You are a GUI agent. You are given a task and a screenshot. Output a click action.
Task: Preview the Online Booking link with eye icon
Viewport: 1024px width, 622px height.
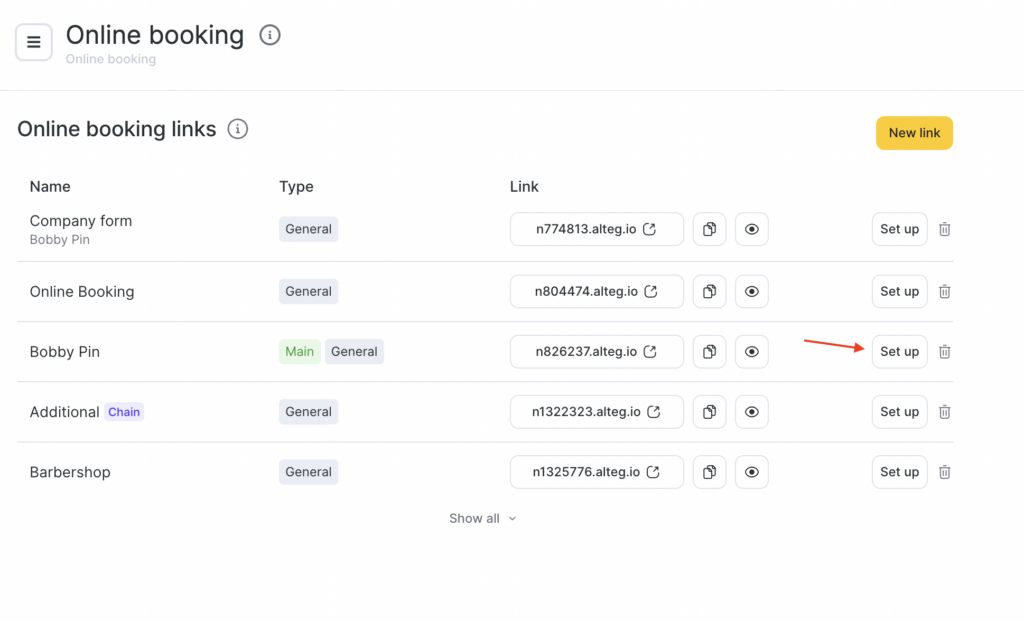751,292
